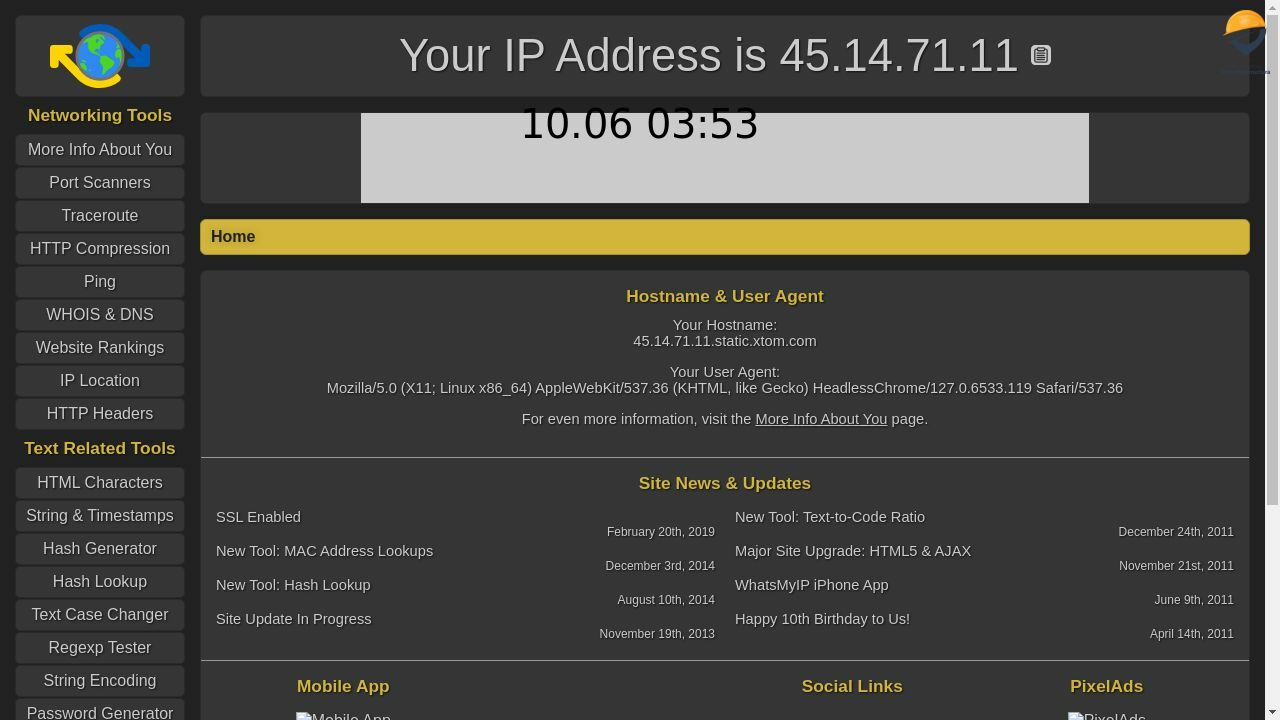The image size is (1280, 720).
Task: Open Text Case Changer tool
Action: (100, 615)
